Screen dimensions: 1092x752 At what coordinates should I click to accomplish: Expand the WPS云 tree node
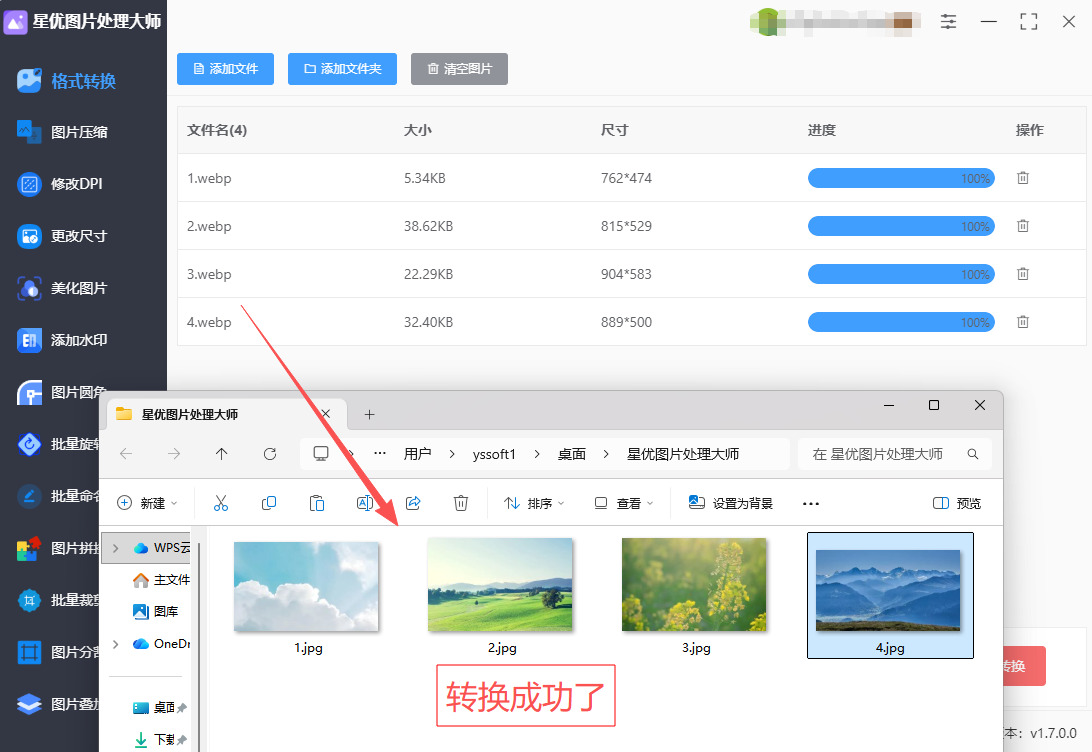(x=116, y=548)
